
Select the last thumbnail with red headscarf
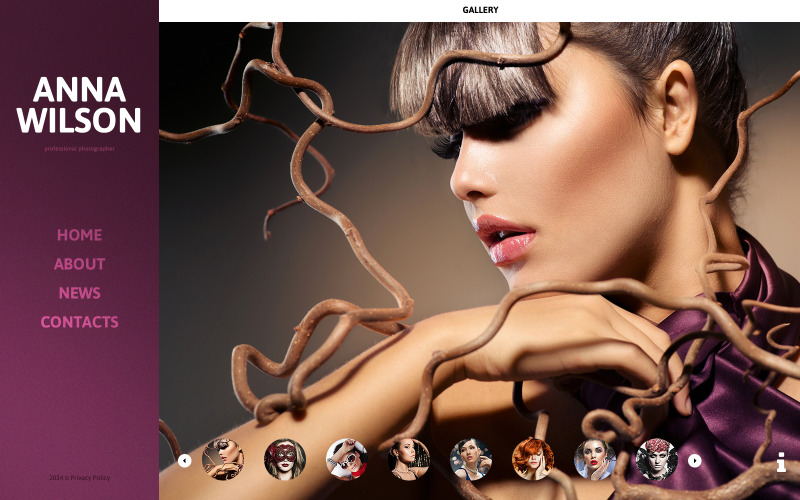pyautogui.click(x=657, y=459)
